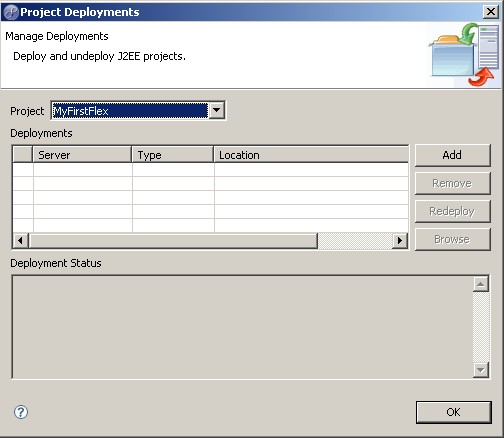Click the horizontal scrollbar thumb in deployments table
504x438 pixels.
(x=173, y=240)
